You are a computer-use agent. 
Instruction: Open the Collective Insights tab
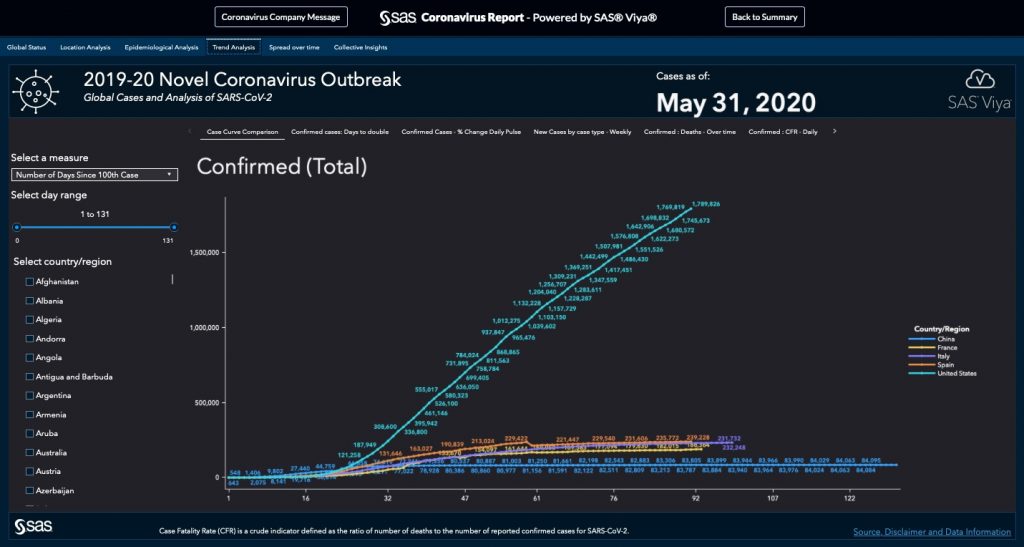pyautogui.click(x=360, y=47)
